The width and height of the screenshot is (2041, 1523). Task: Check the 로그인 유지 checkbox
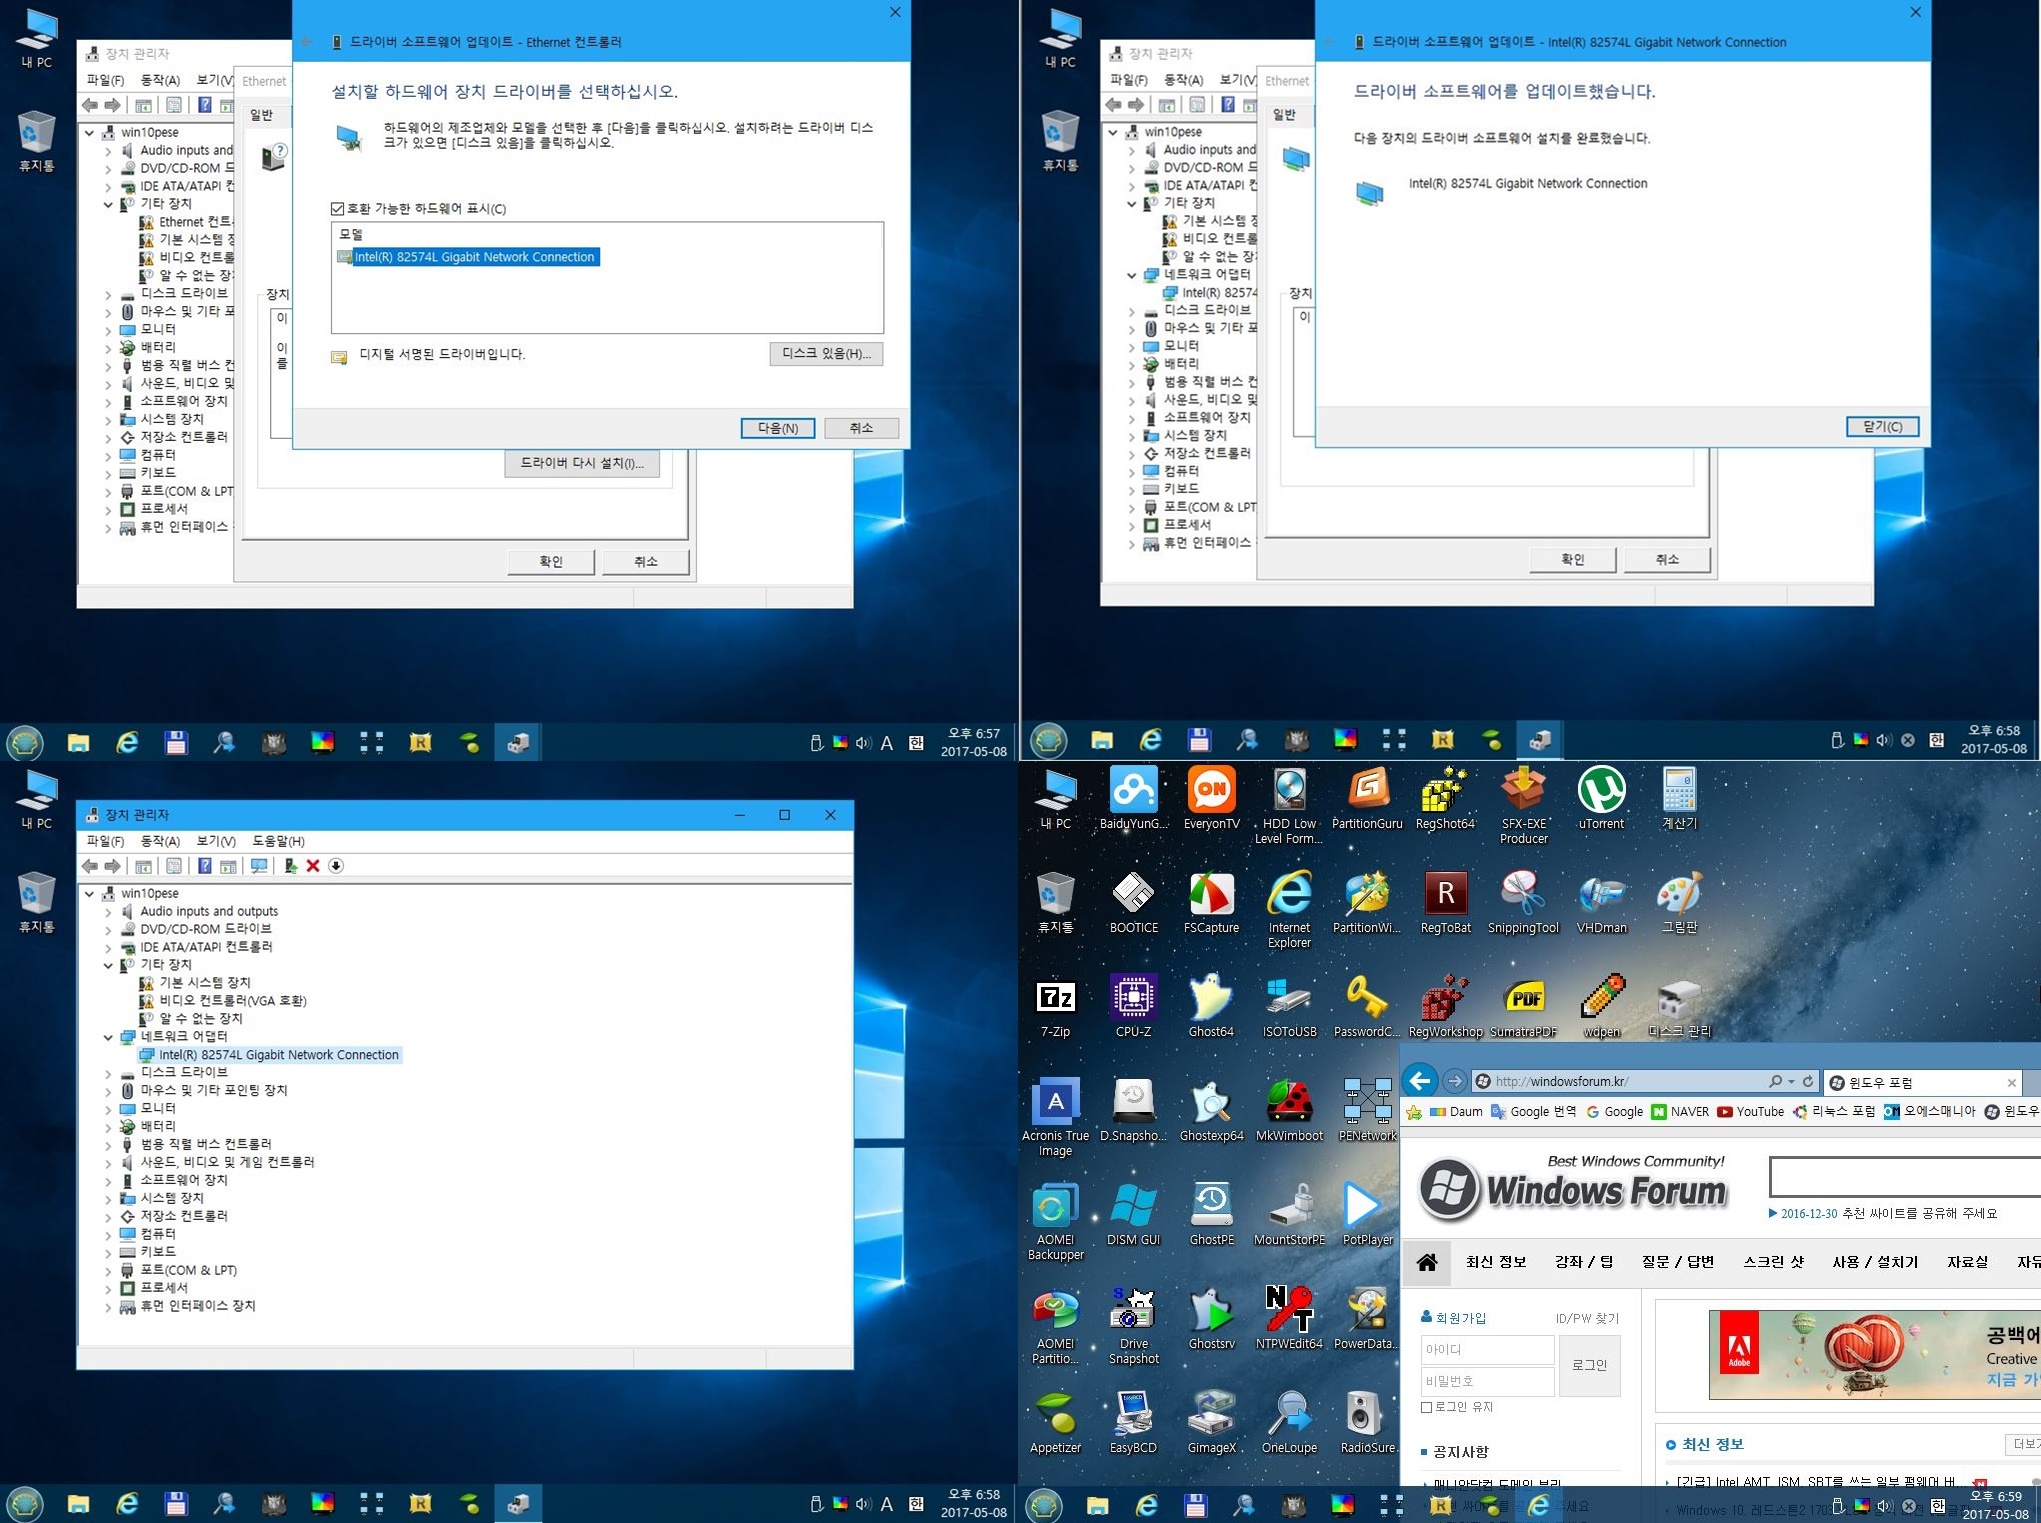tap(1427, 1407)
